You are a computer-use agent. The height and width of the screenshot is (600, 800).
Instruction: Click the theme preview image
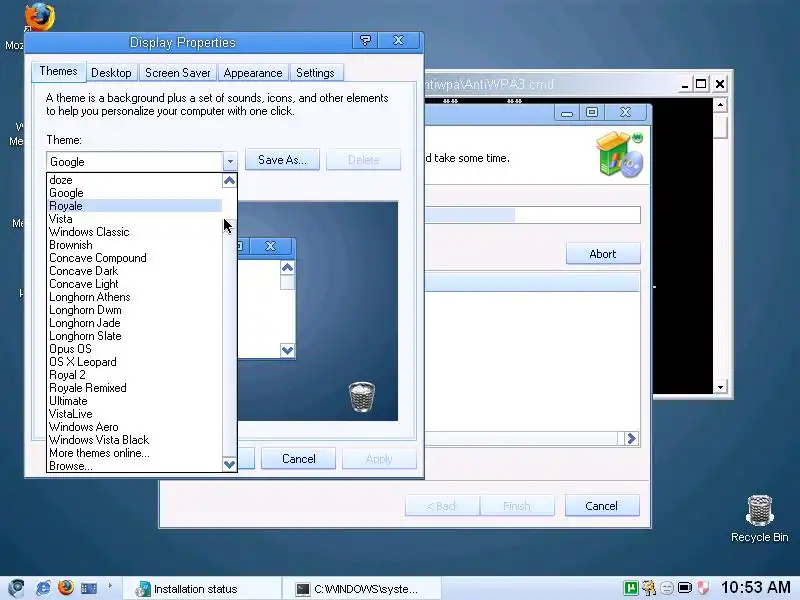point(317,311)
